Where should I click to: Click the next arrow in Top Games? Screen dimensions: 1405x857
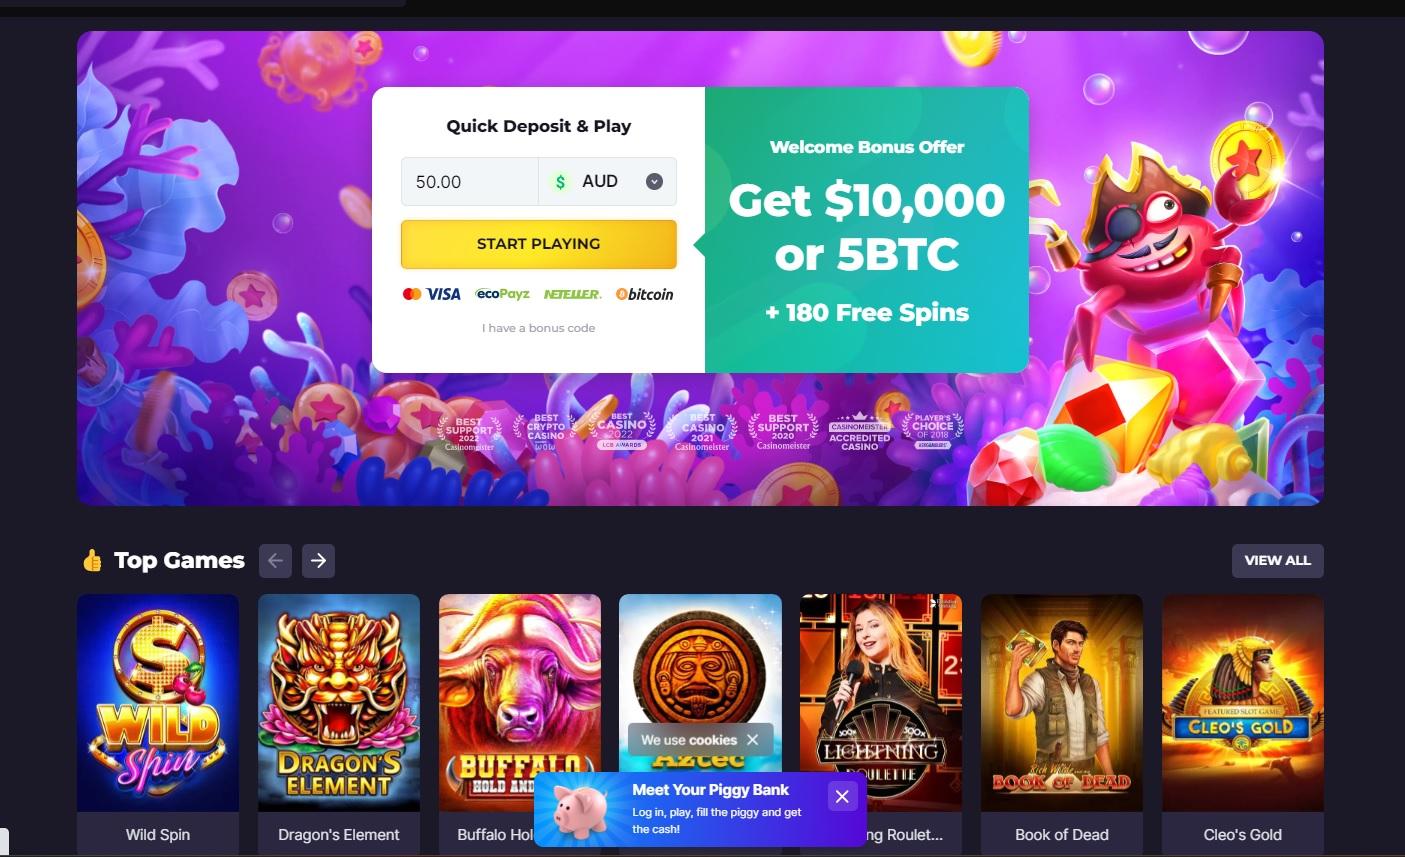318,561
